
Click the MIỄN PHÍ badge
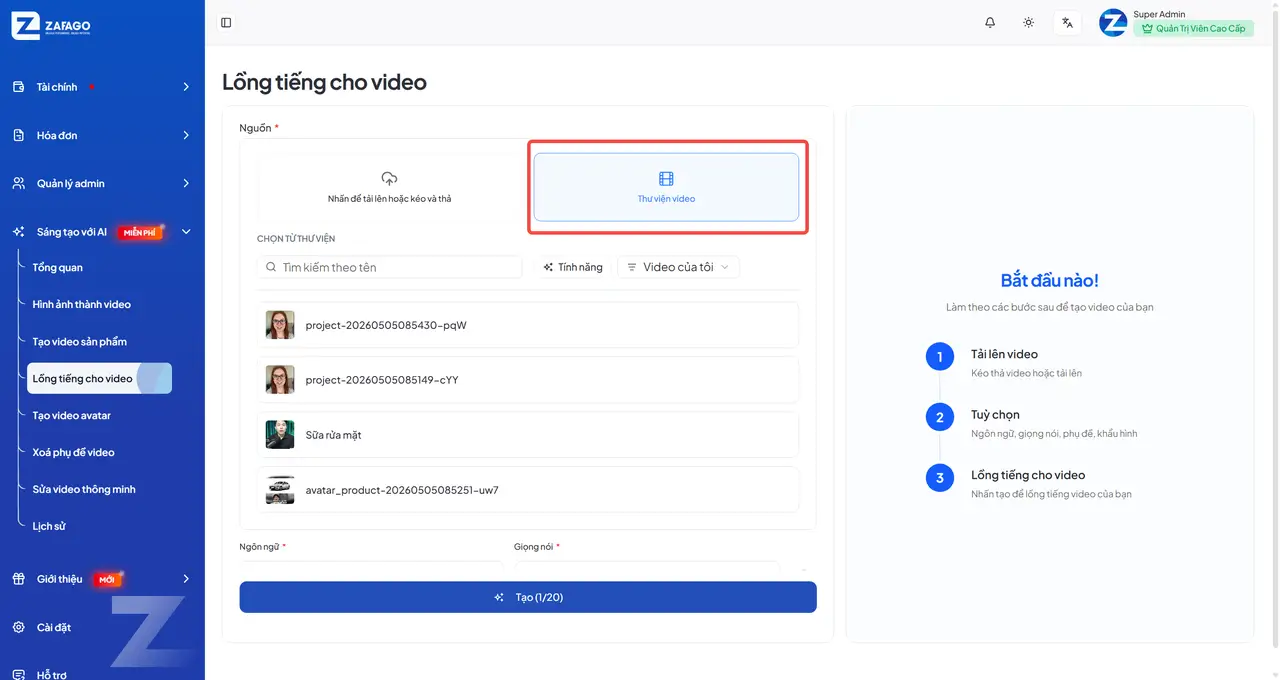pyautogui.click(x=140, y=232)
